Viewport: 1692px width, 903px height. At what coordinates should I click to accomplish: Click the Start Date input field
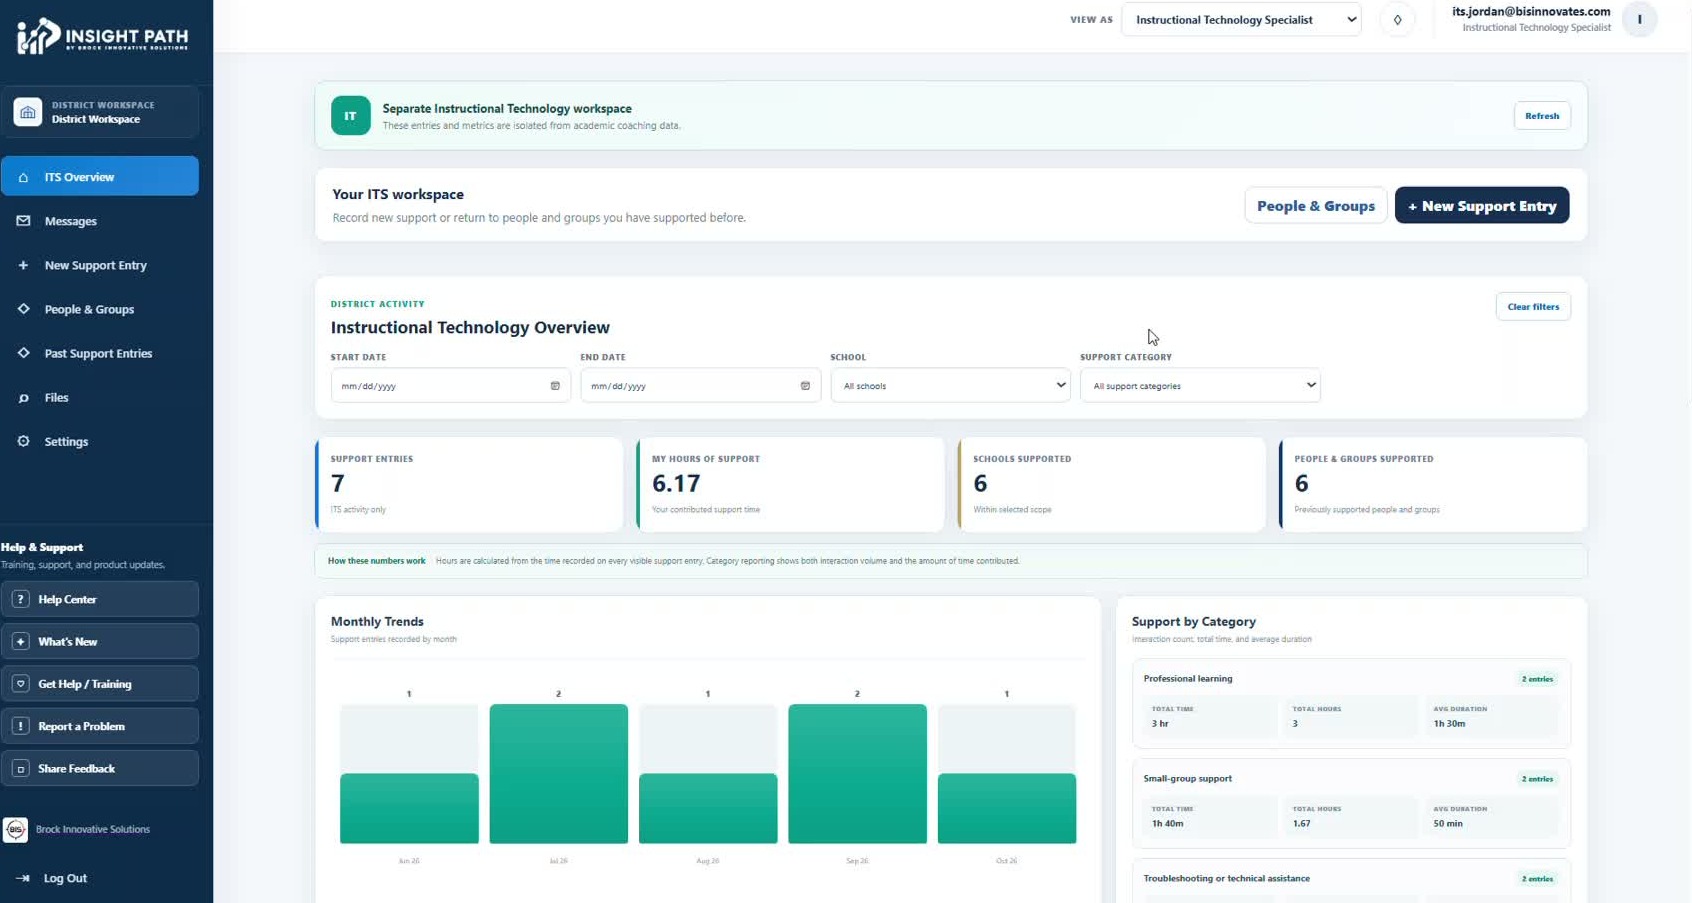pos(450,385)
